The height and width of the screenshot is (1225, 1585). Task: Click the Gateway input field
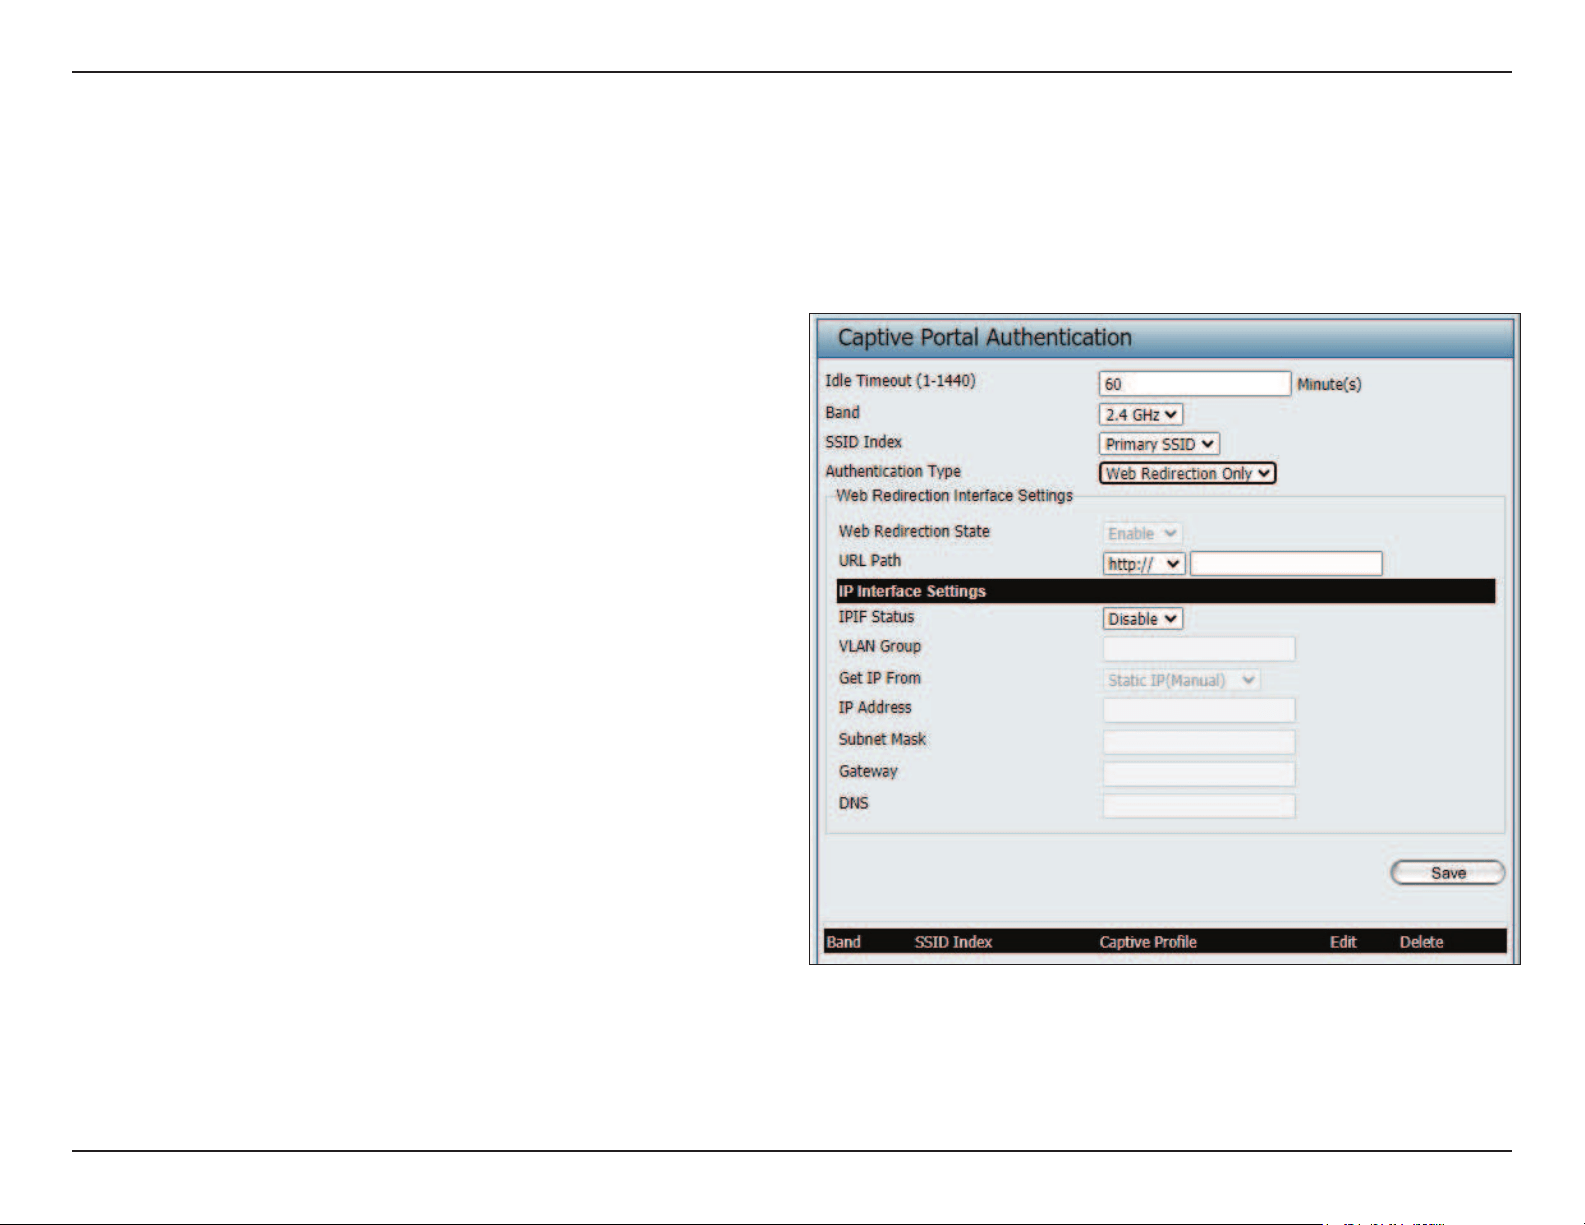(1199, 774)
